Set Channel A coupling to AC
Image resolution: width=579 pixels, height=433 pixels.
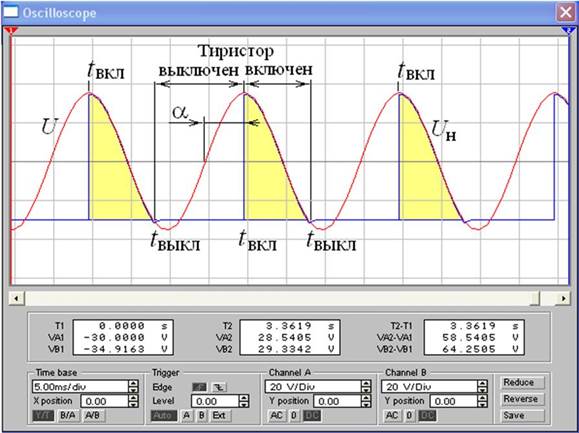277,415
